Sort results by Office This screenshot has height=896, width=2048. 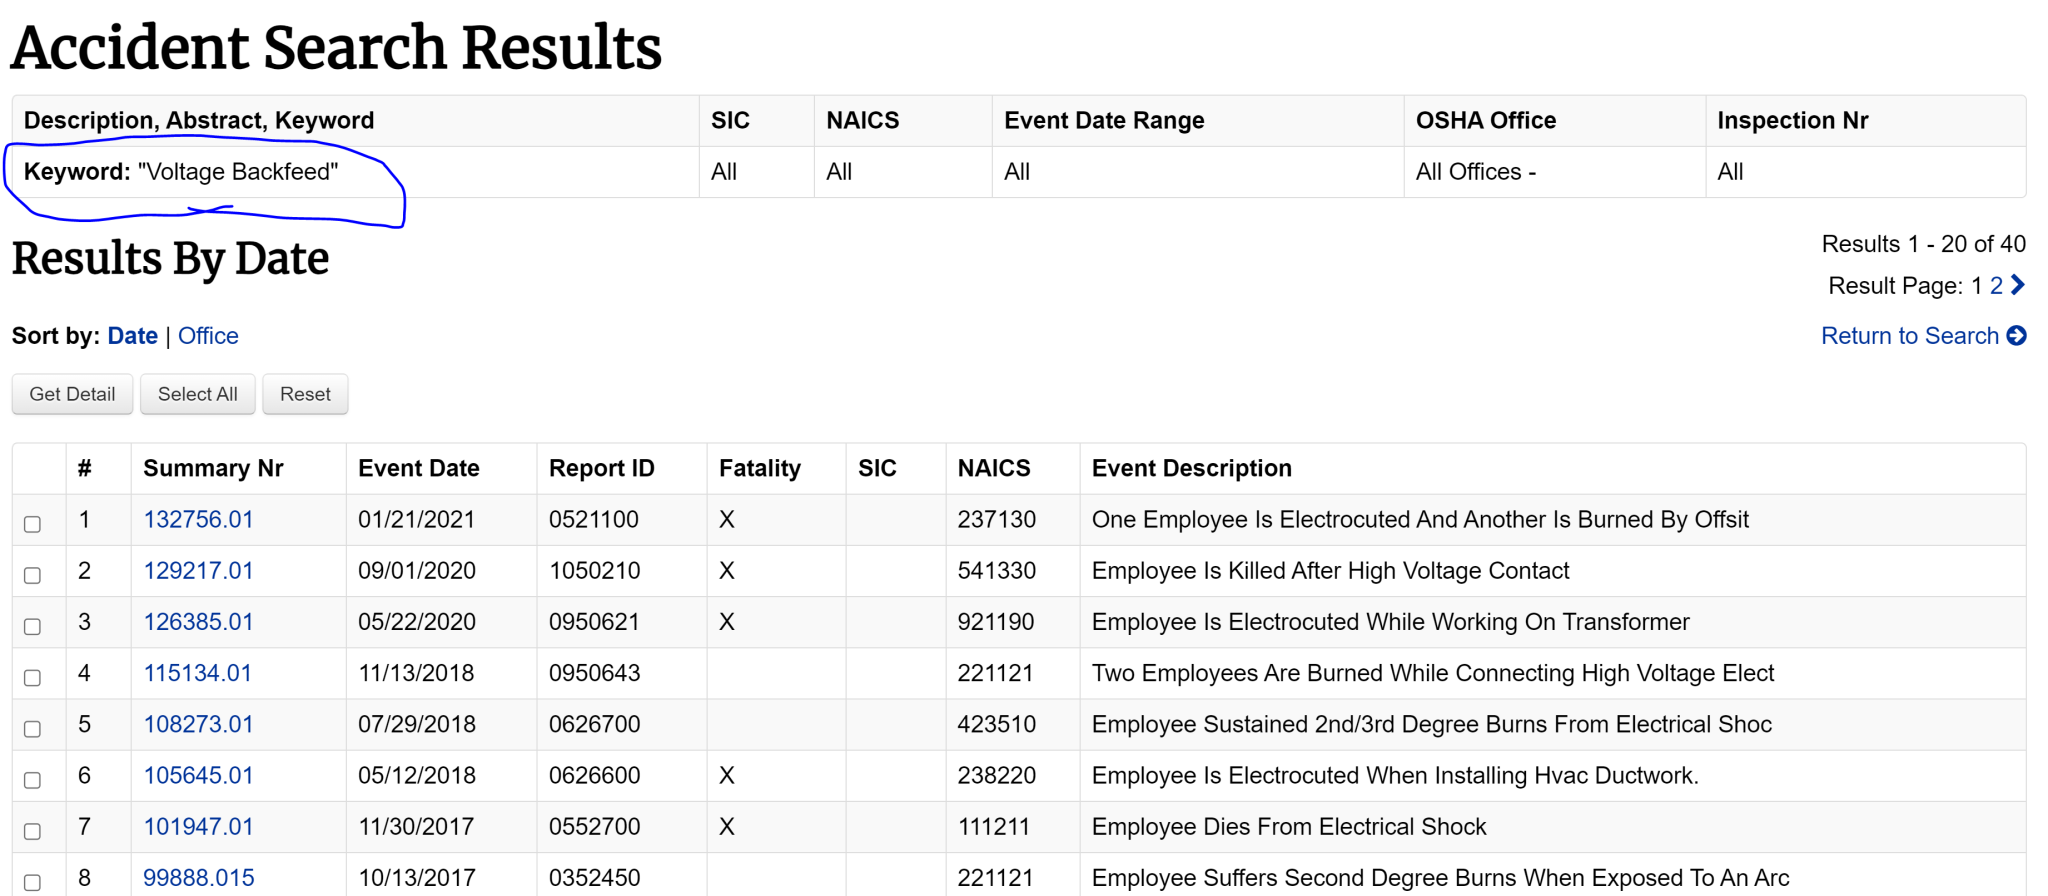coord(208,336)
